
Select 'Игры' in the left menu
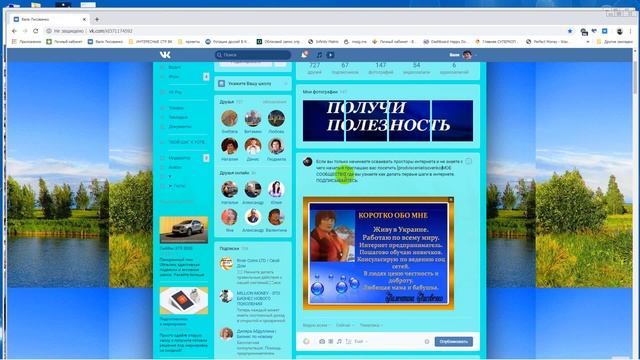coord(174,76)
